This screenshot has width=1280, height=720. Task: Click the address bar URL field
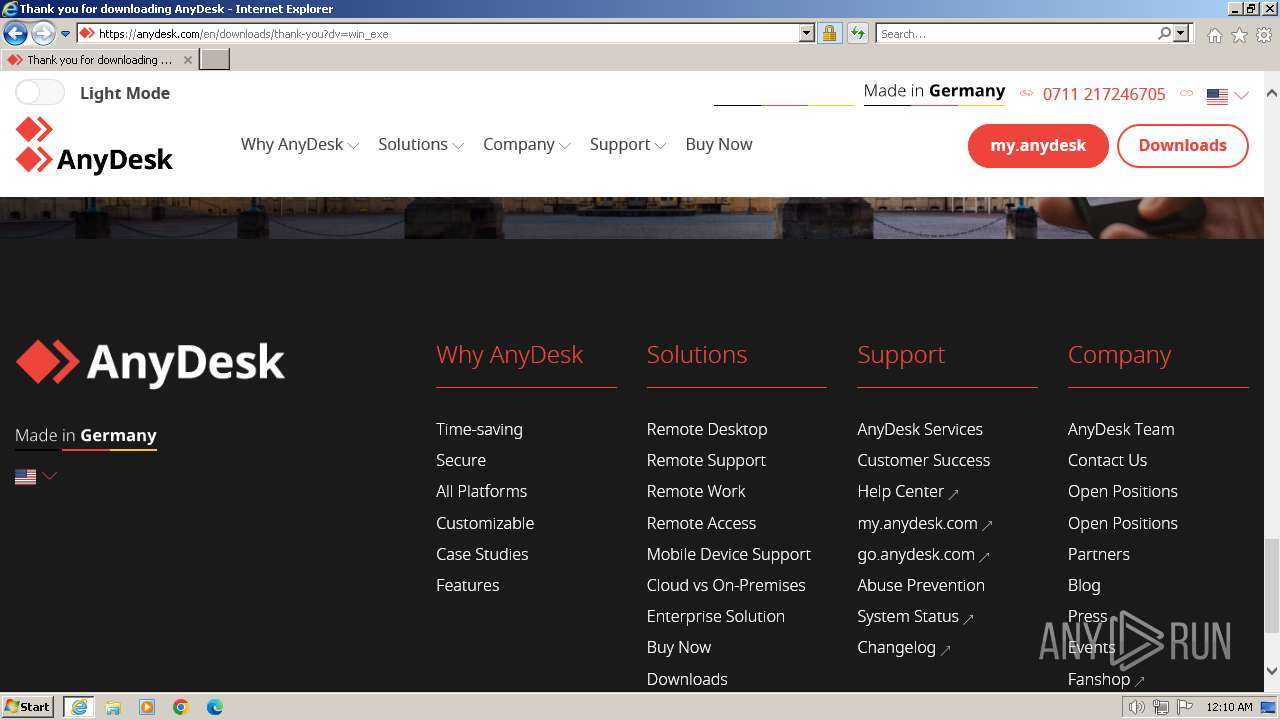438,34
